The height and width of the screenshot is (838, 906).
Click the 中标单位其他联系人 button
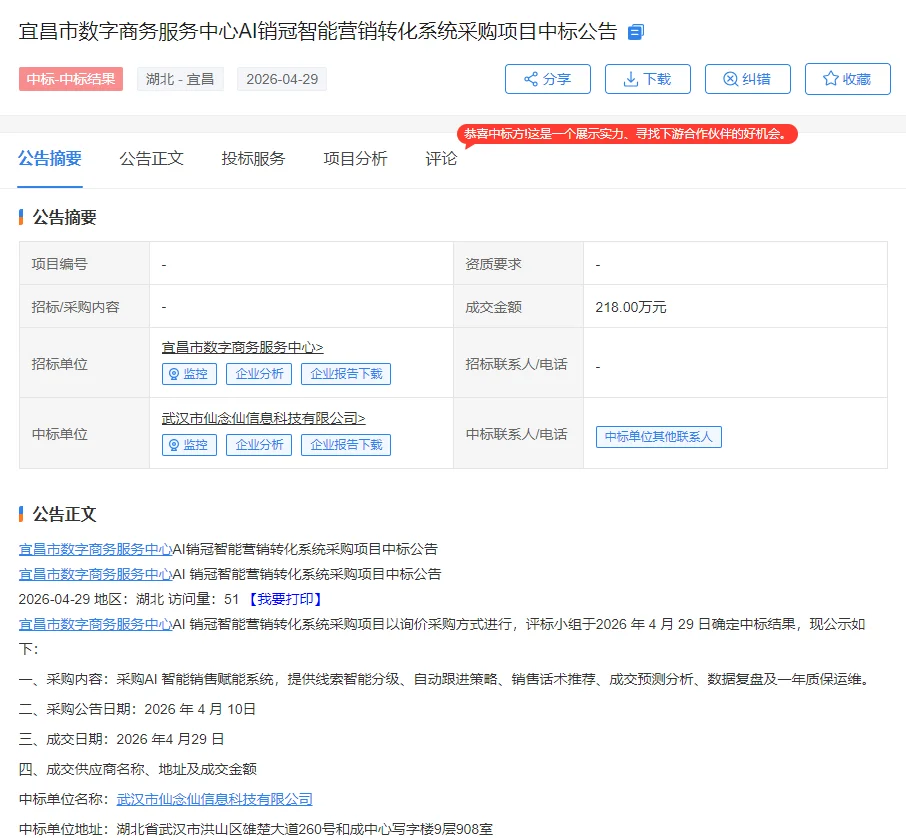659,437
